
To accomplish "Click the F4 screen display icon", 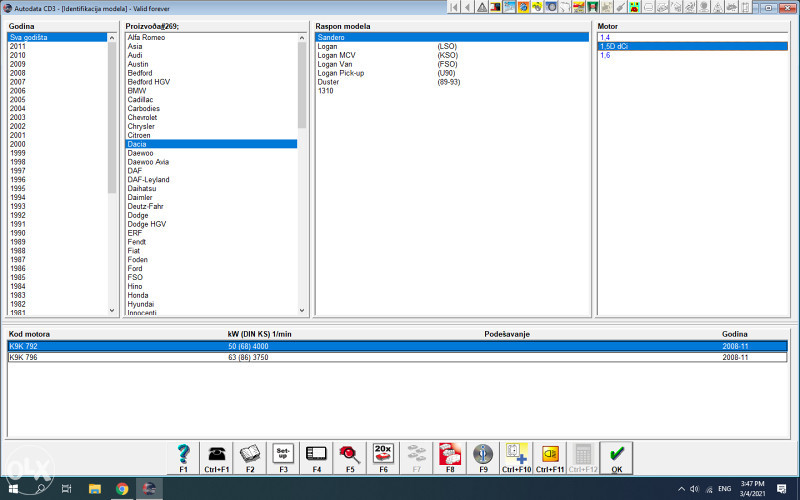I will (x=316, y=458).
